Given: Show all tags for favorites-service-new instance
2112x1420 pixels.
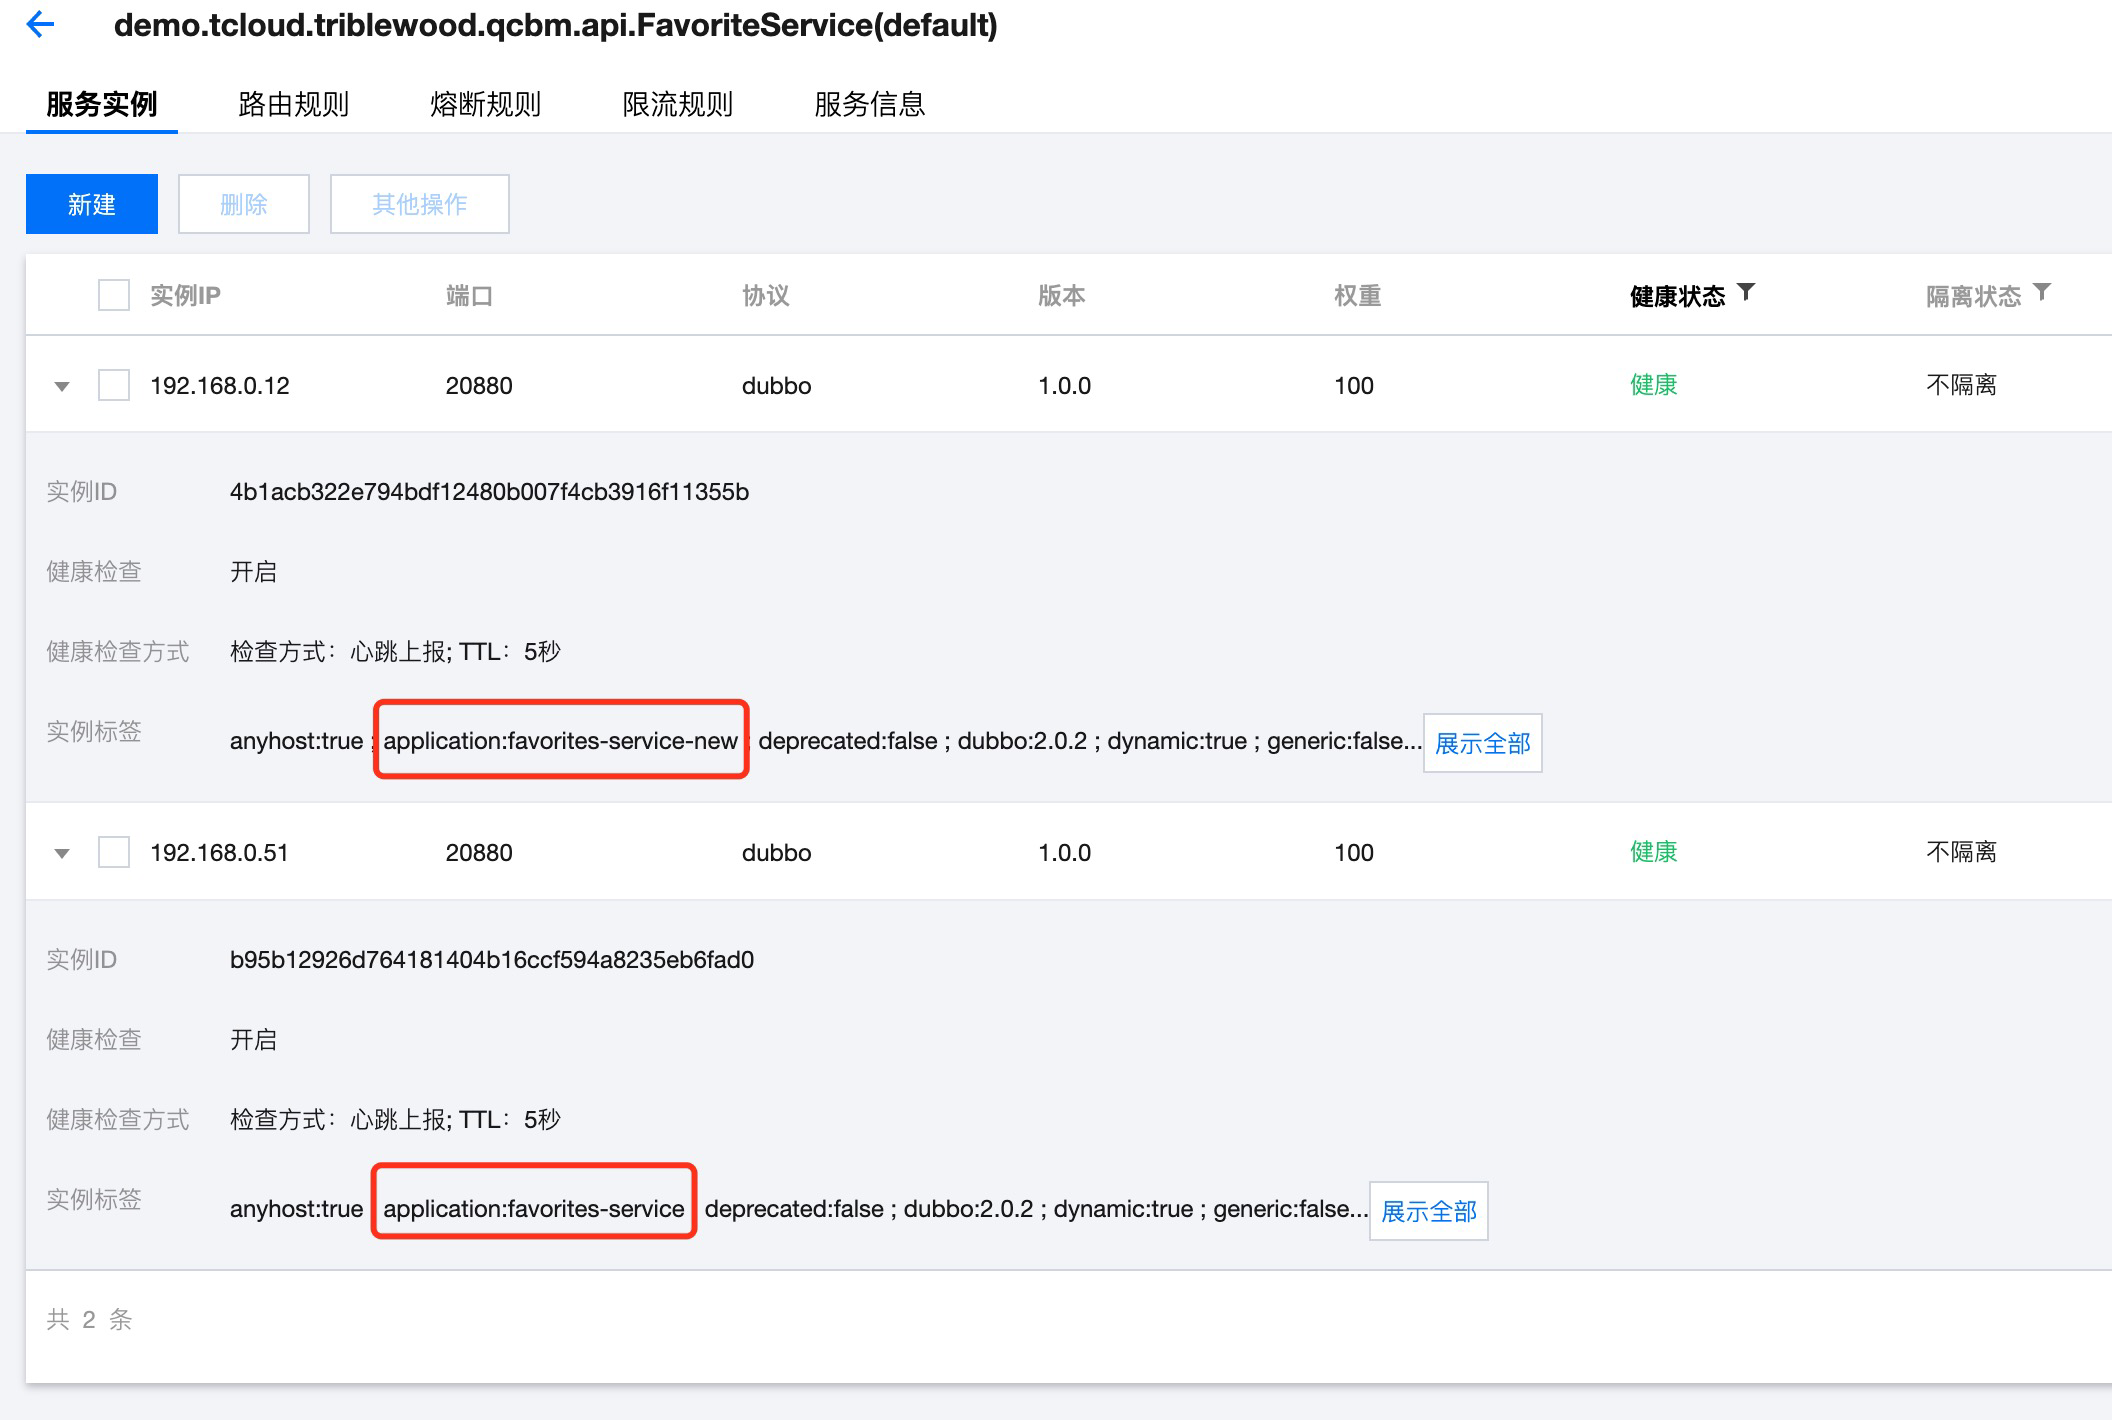Looking at the screenshot, I should 1482,743.
